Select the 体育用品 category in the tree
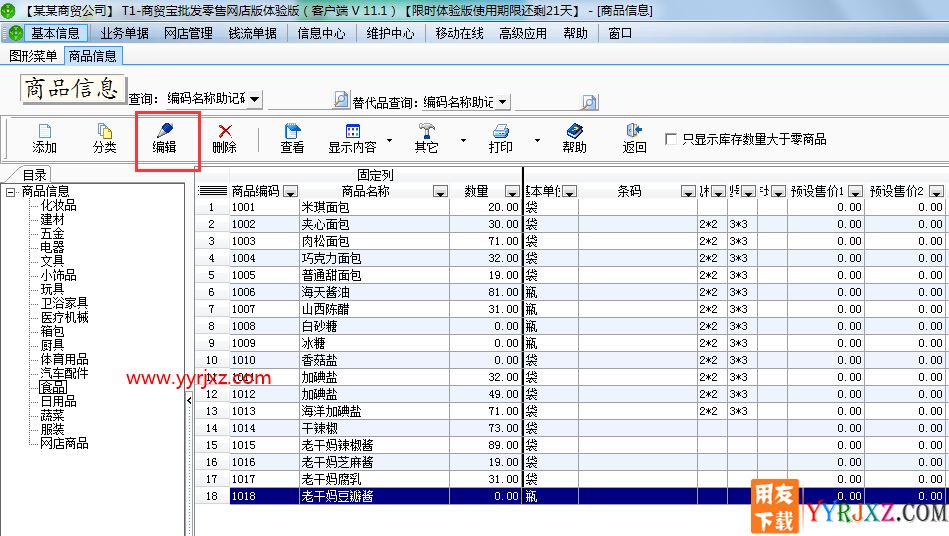 (64, 359)
